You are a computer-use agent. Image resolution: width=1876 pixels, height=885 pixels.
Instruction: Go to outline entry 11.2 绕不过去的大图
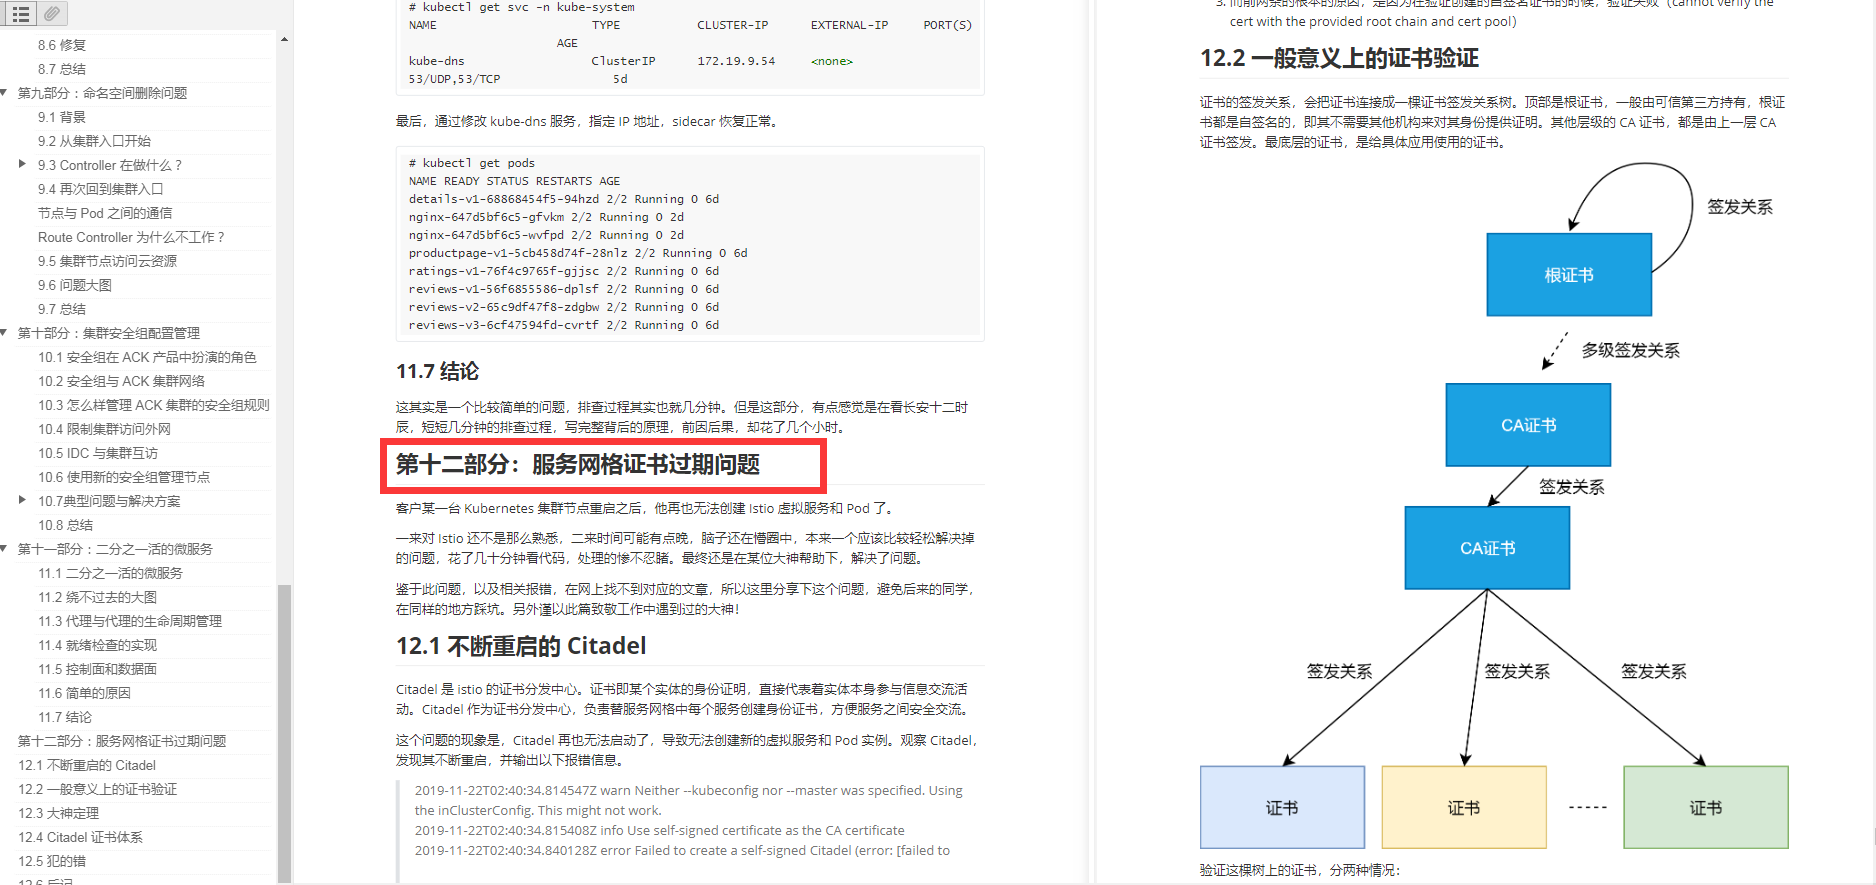(97, 597)
